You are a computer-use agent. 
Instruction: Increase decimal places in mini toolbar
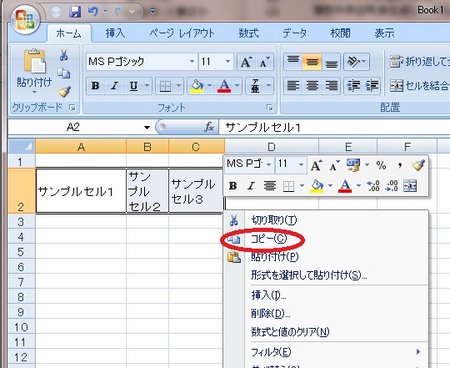(373, 186)
